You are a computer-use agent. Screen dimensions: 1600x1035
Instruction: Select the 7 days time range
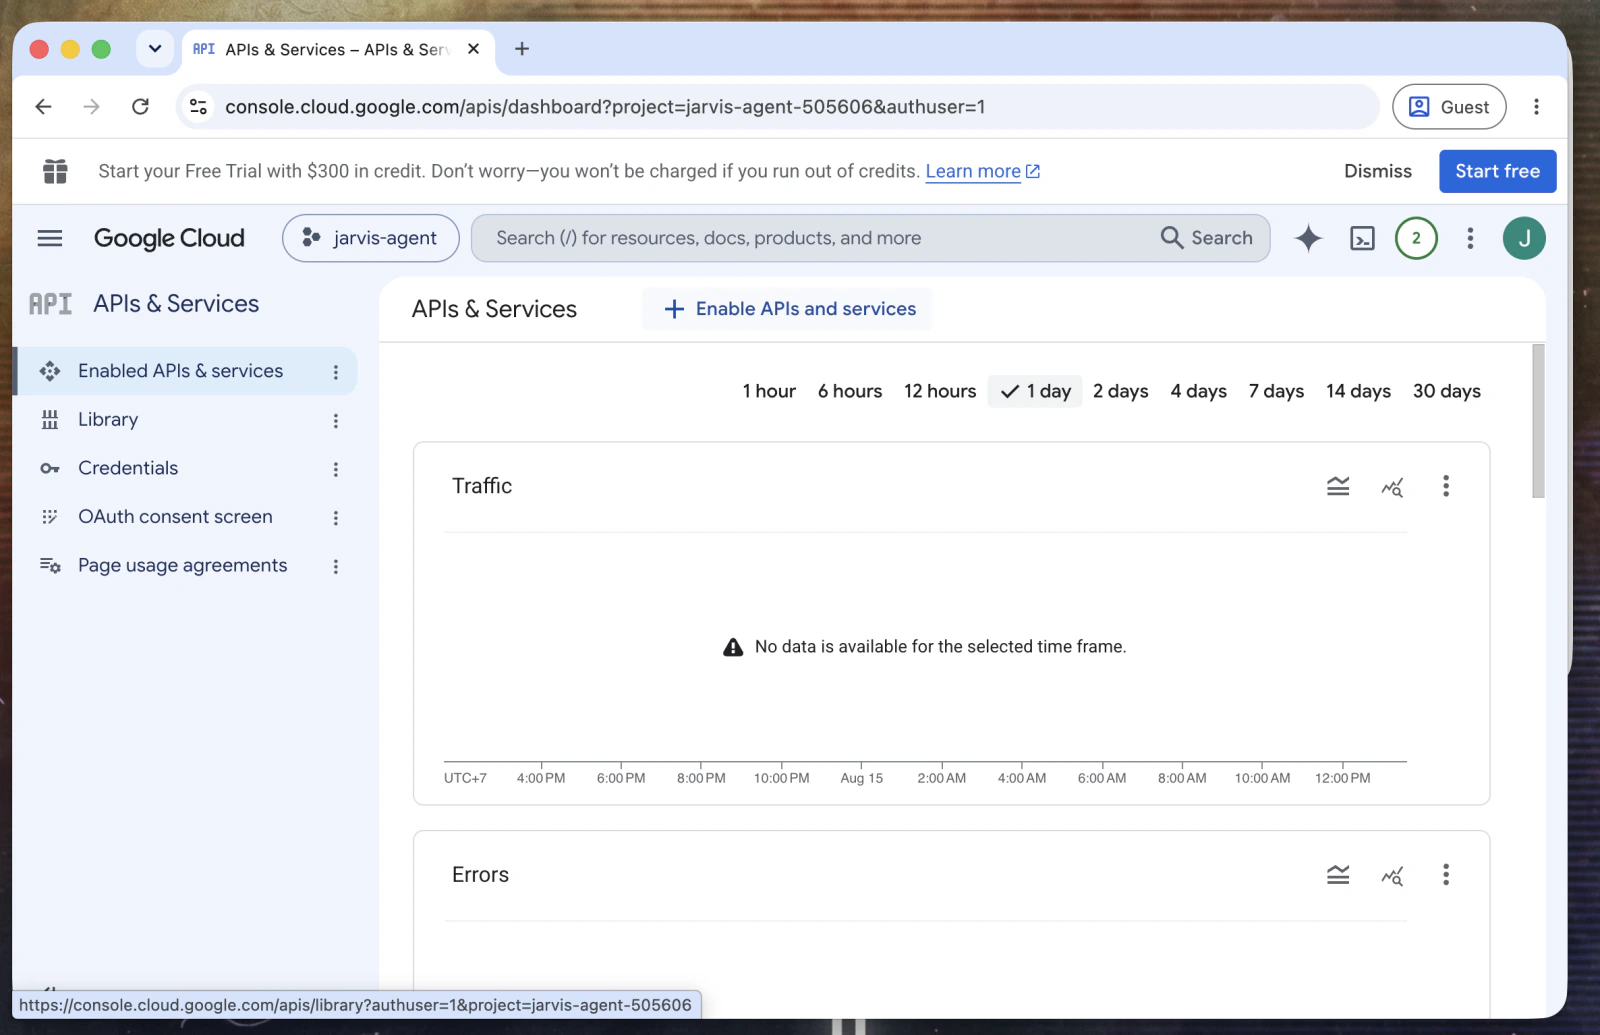1276,391
